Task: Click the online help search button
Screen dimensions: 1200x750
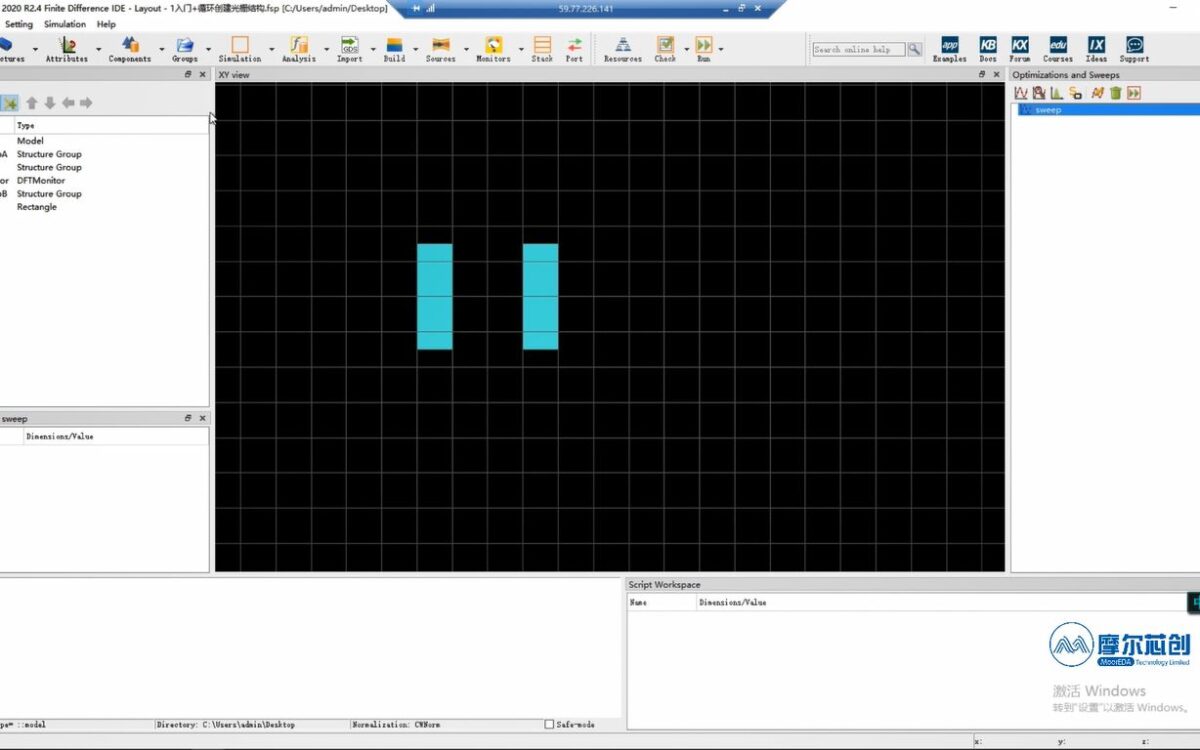Action: 915,49
